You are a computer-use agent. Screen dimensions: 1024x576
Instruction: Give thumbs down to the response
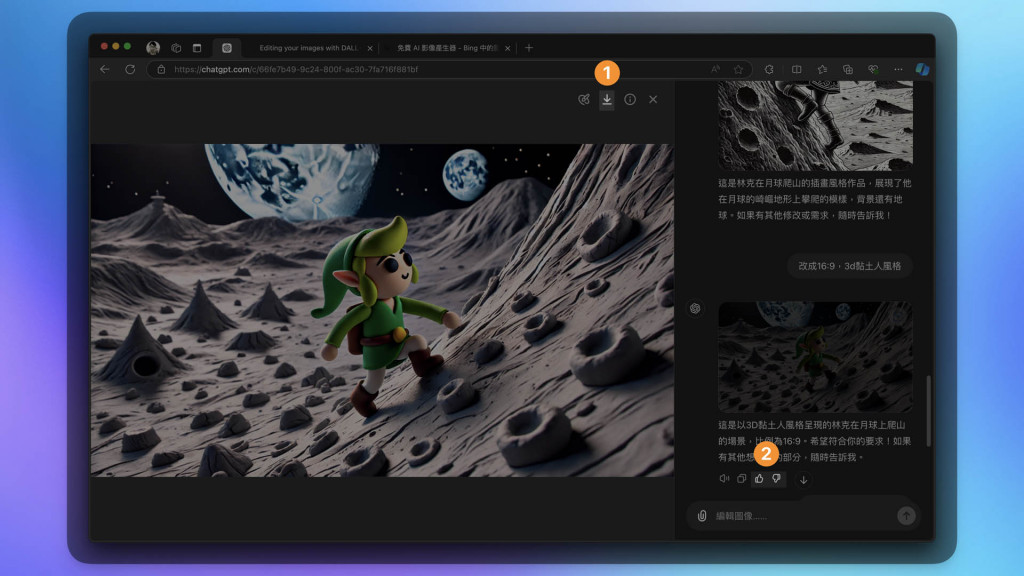click(776, 479)
